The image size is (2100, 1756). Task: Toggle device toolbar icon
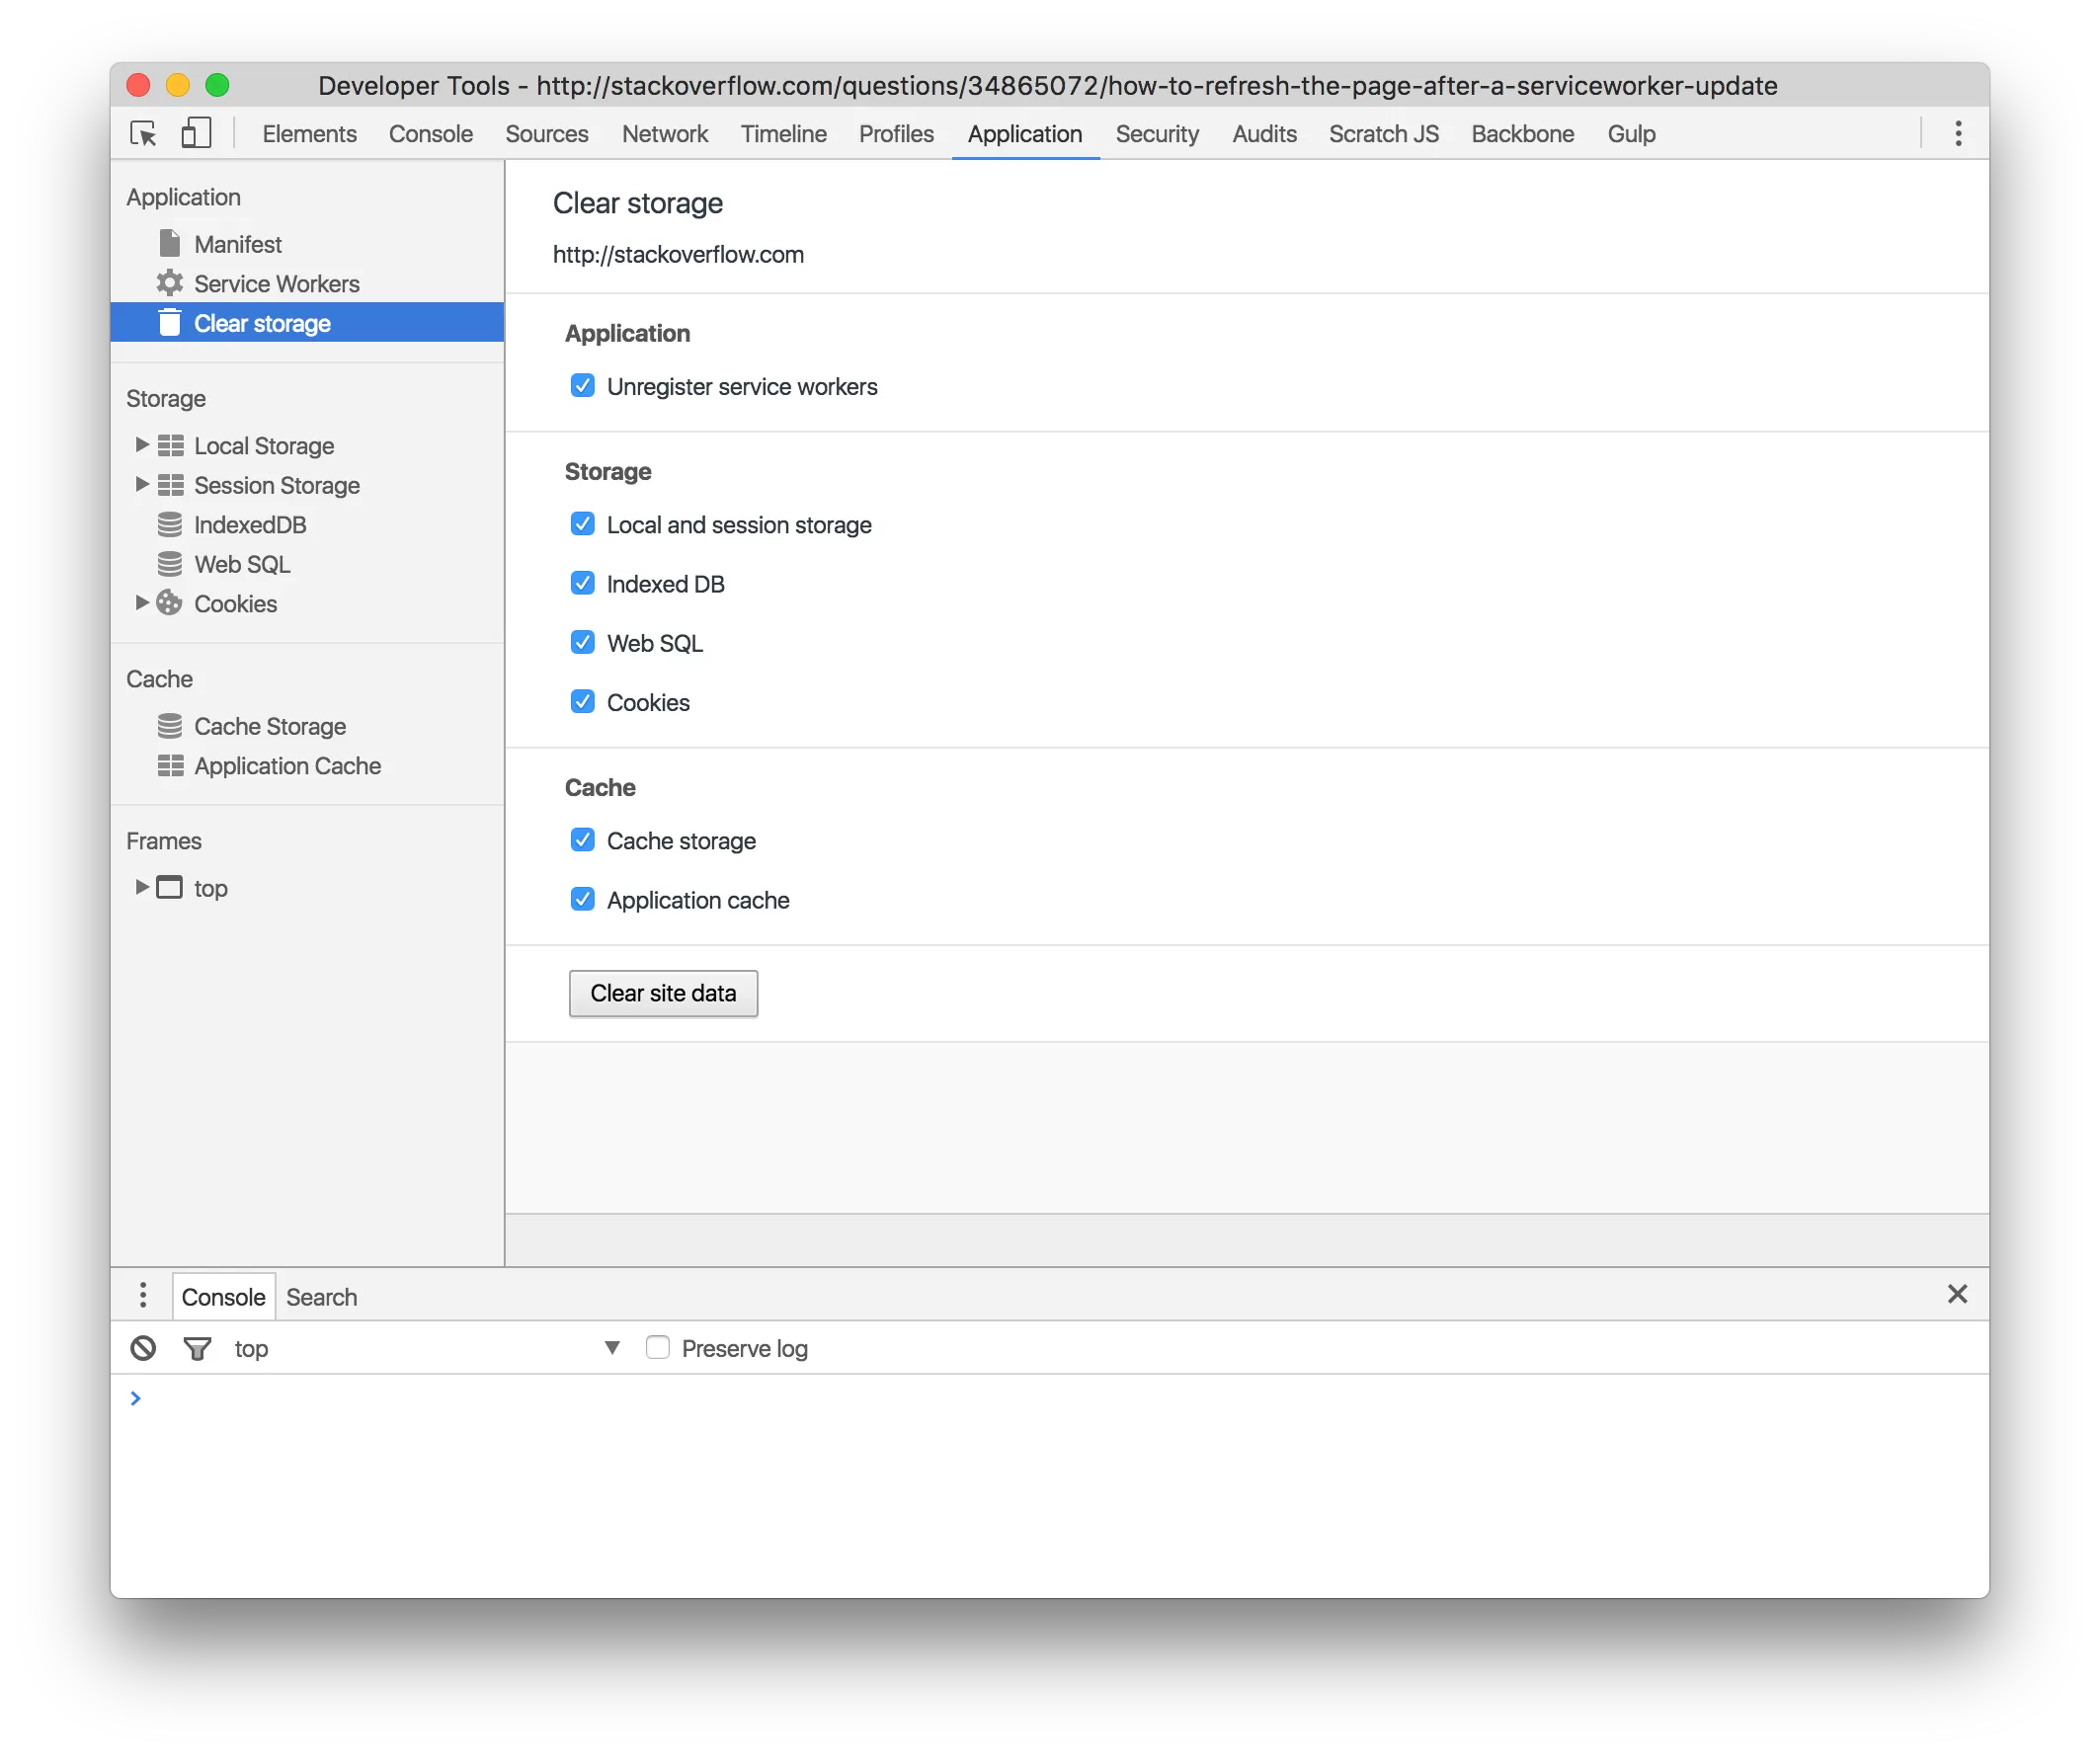tap(196, 133)
